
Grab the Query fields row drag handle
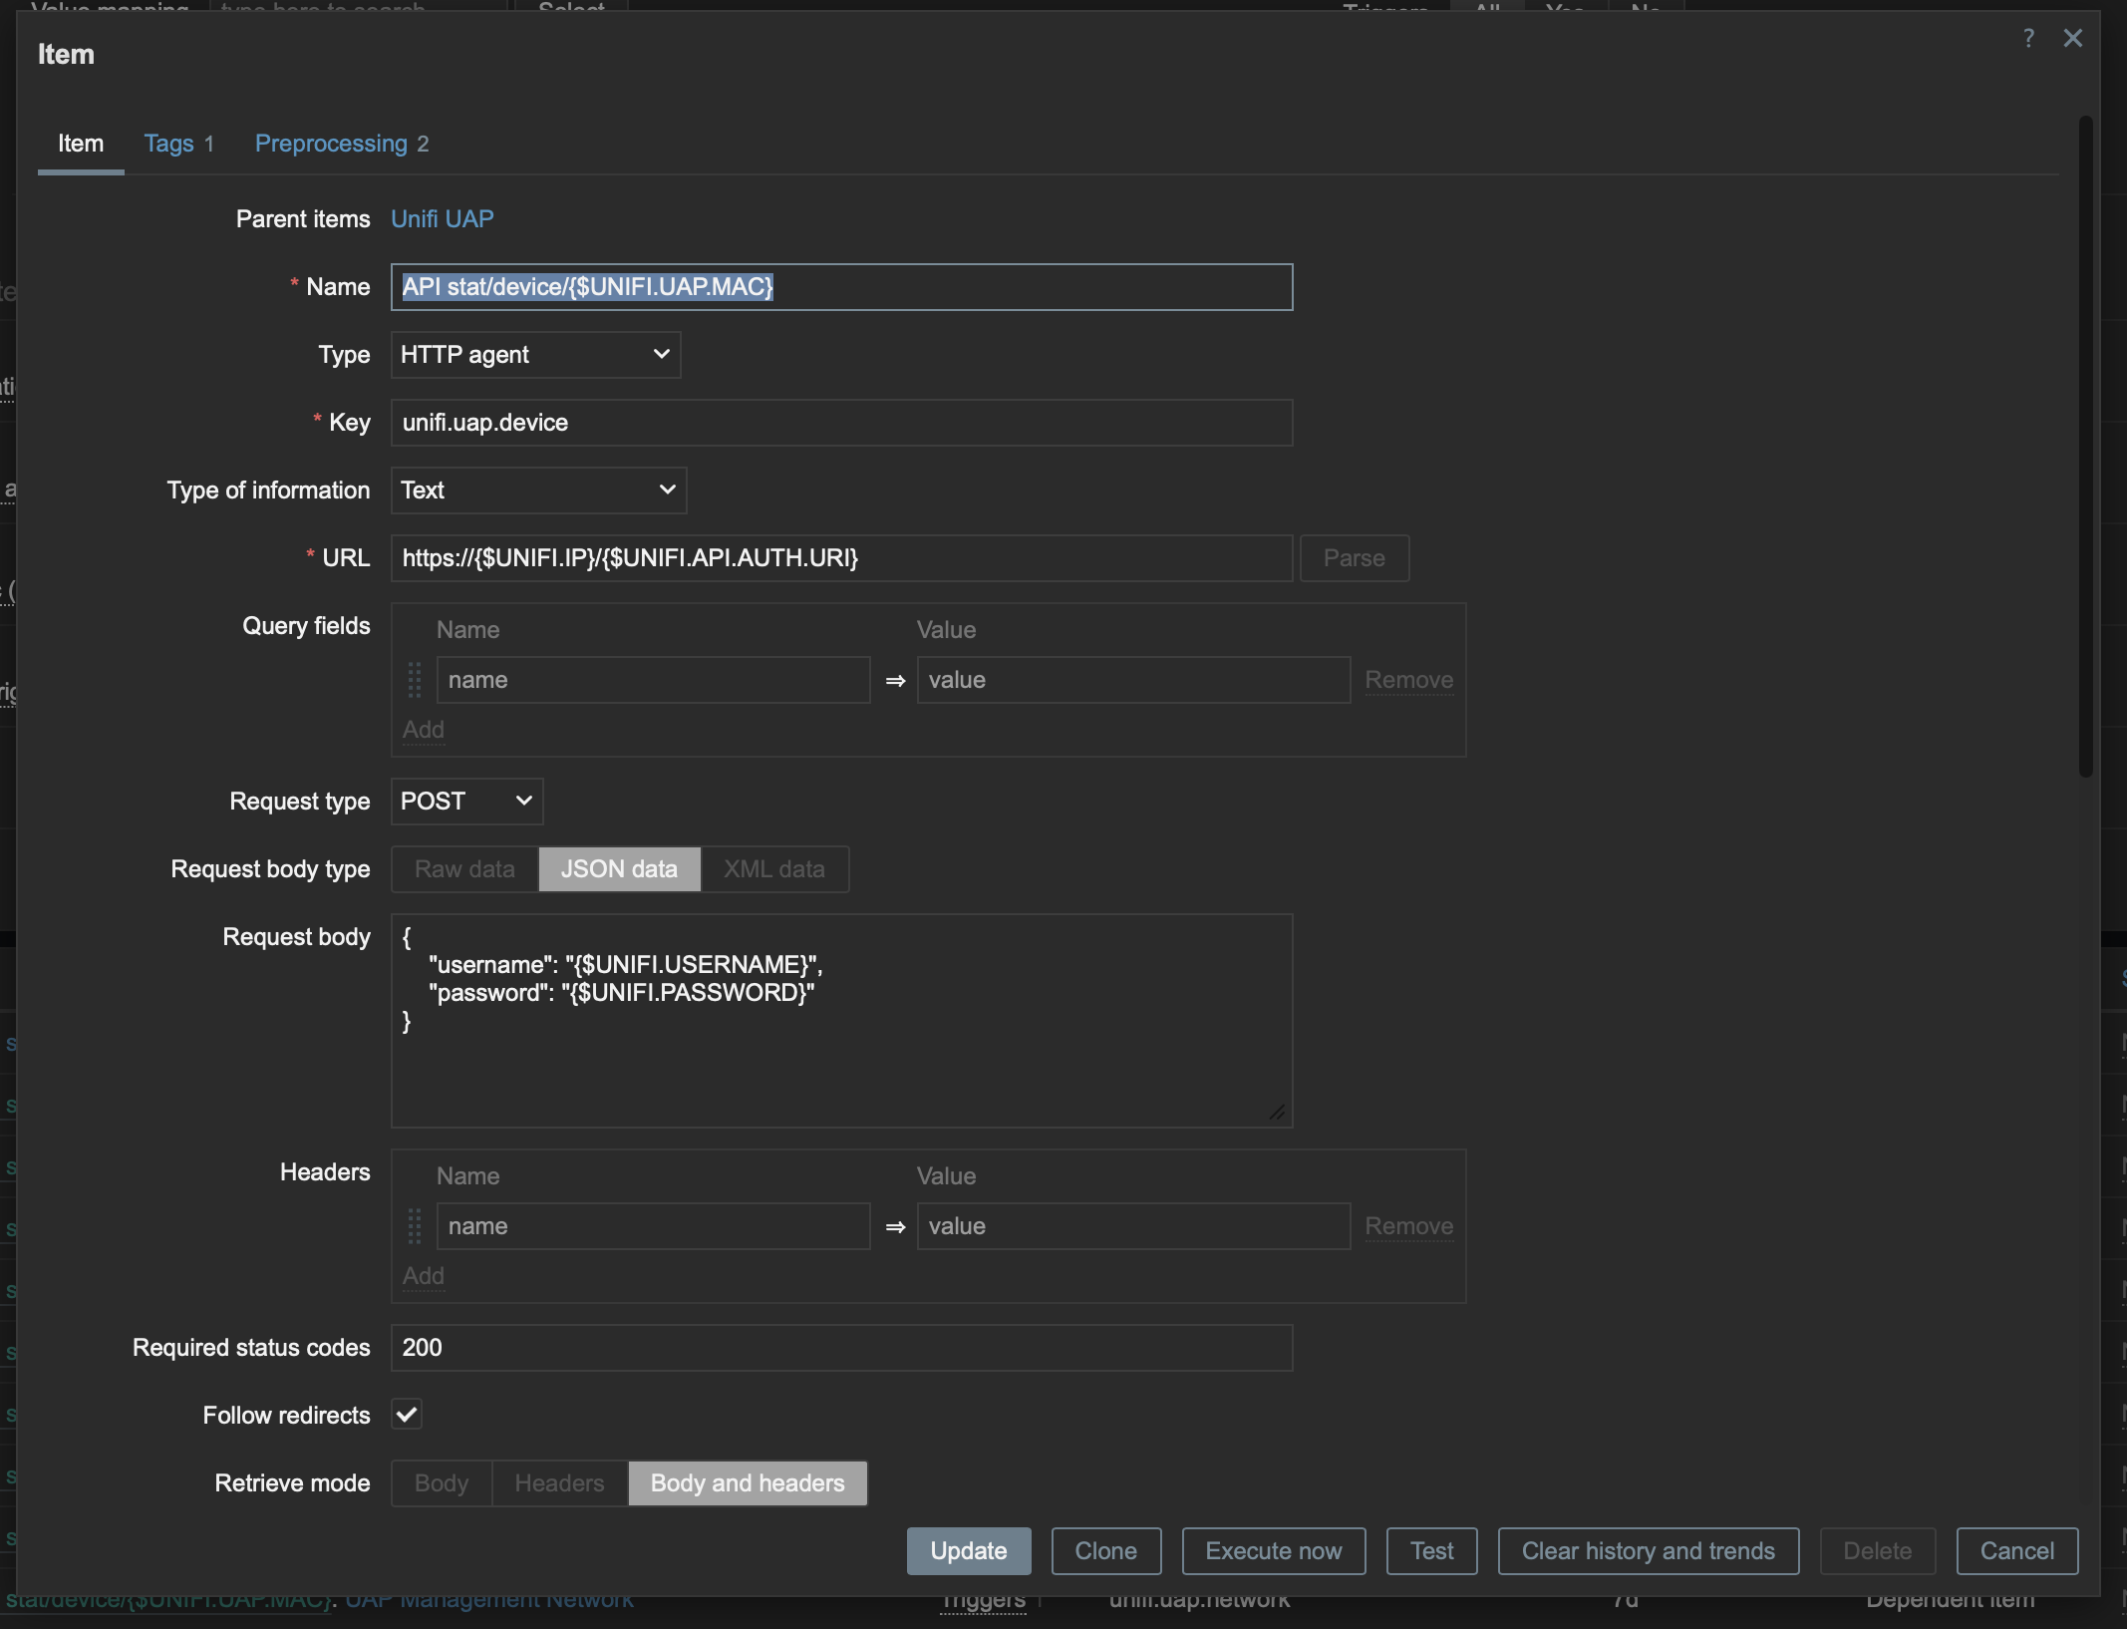pos(414,680)
